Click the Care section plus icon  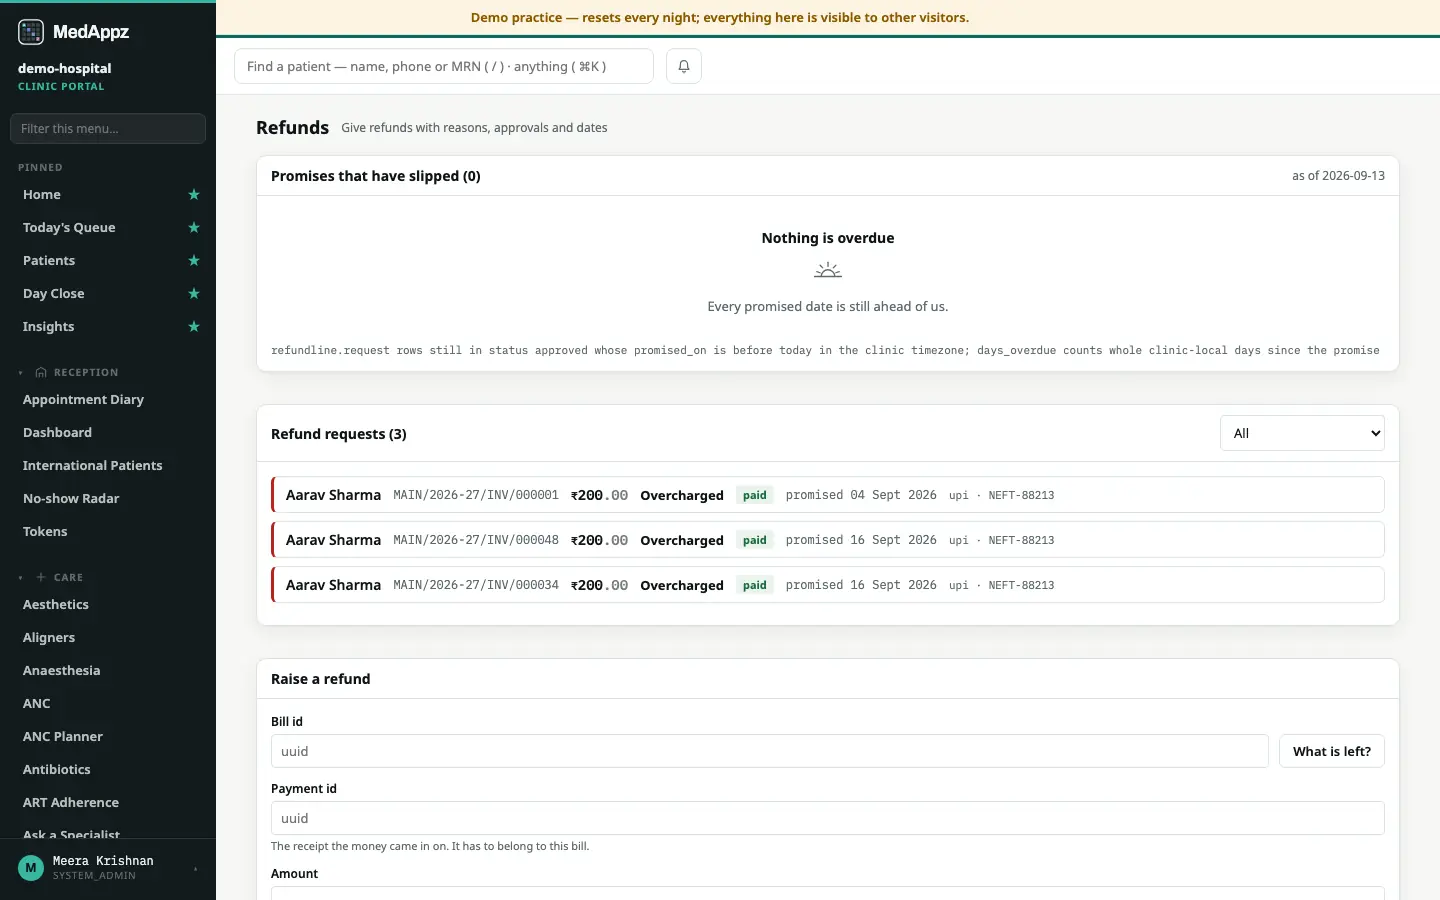(x=41, y=577)
